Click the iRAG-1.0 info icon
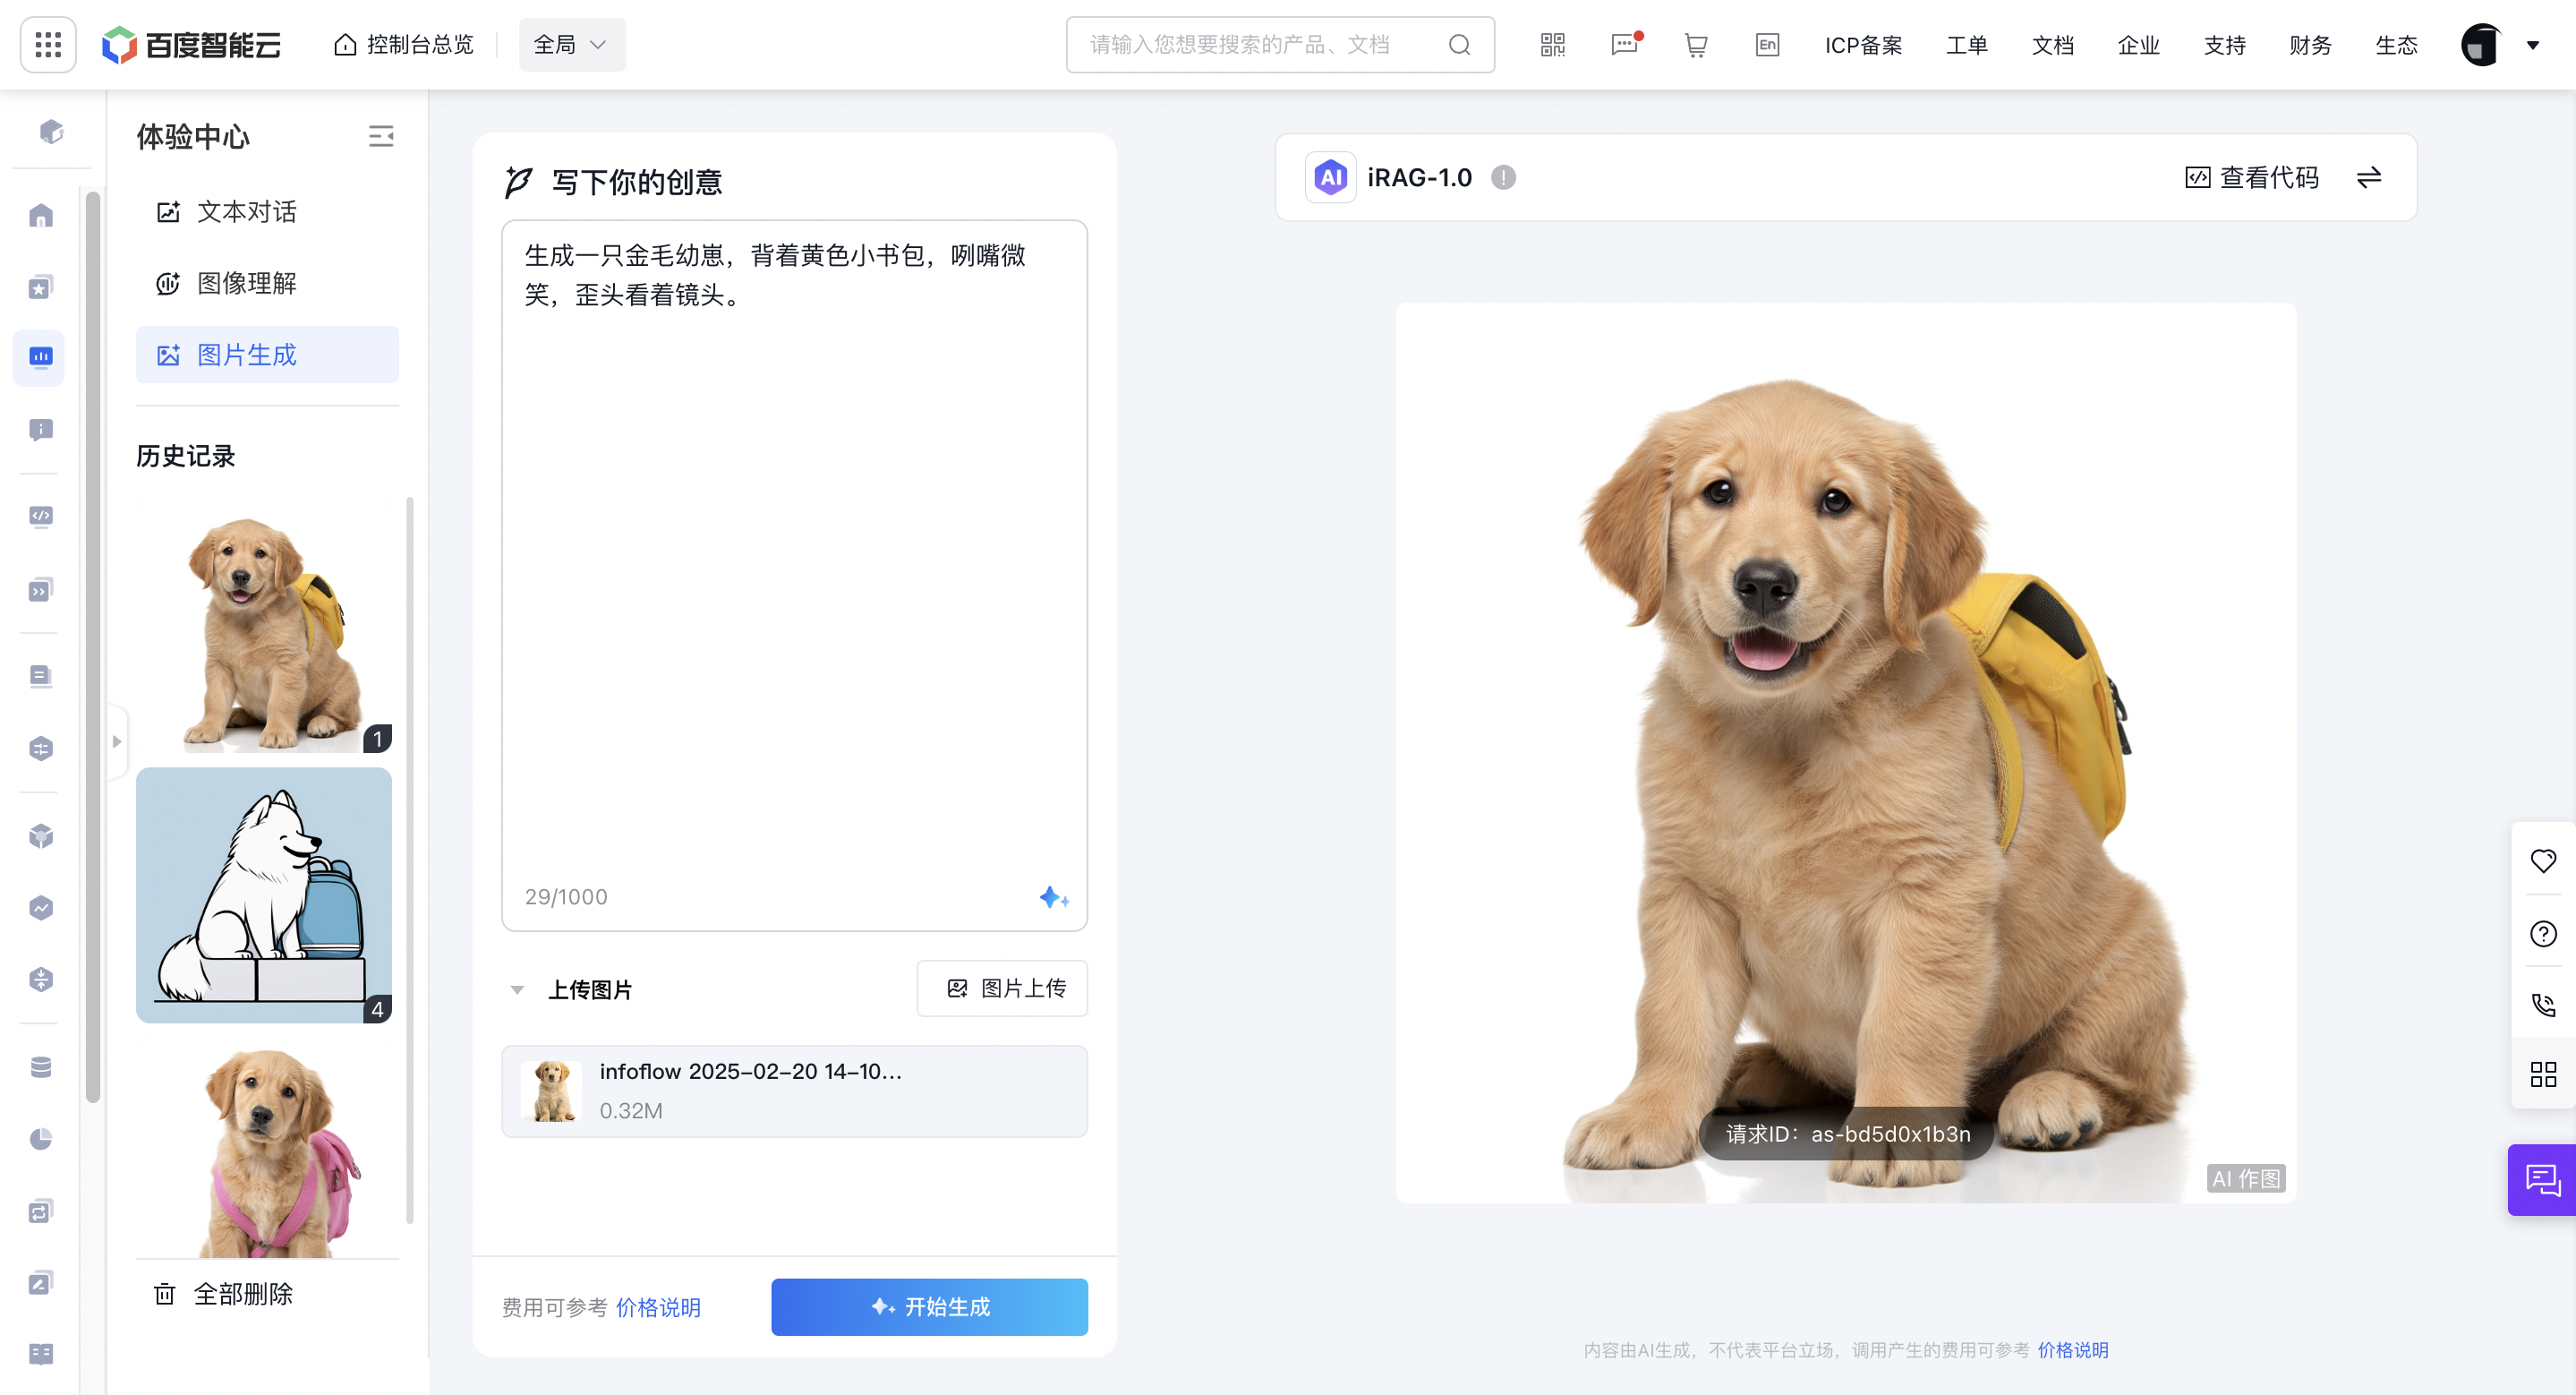 pyautogui.click(x=1503, y=177)
